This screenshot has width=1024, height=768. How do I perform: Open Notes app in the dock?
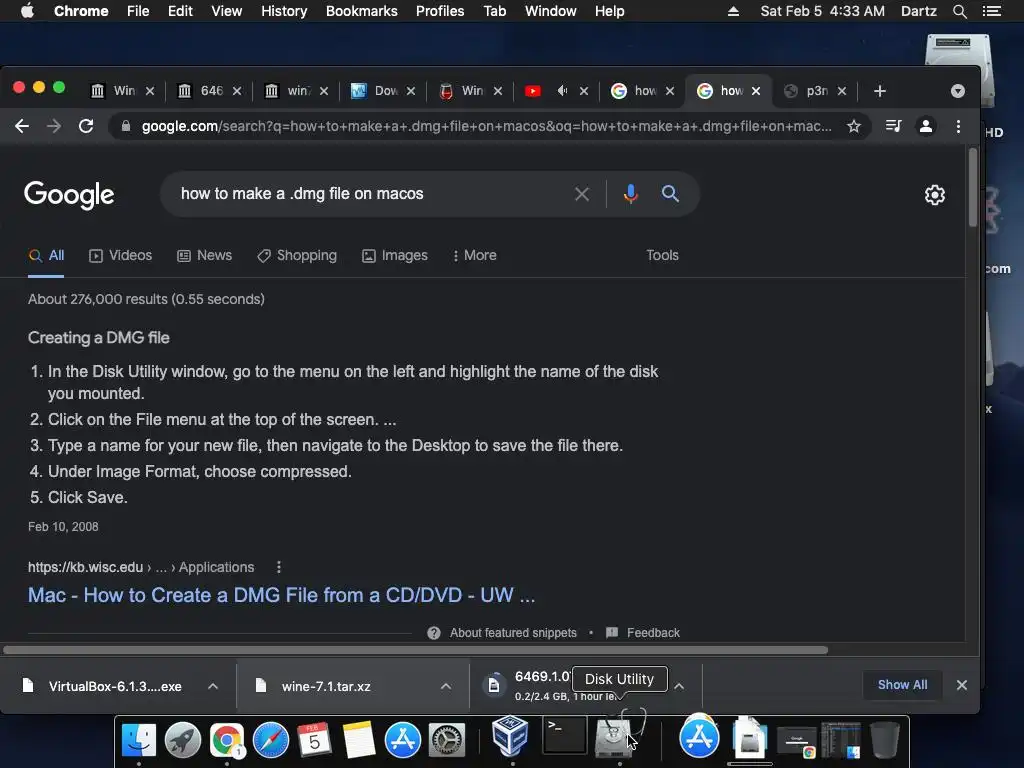359,739
